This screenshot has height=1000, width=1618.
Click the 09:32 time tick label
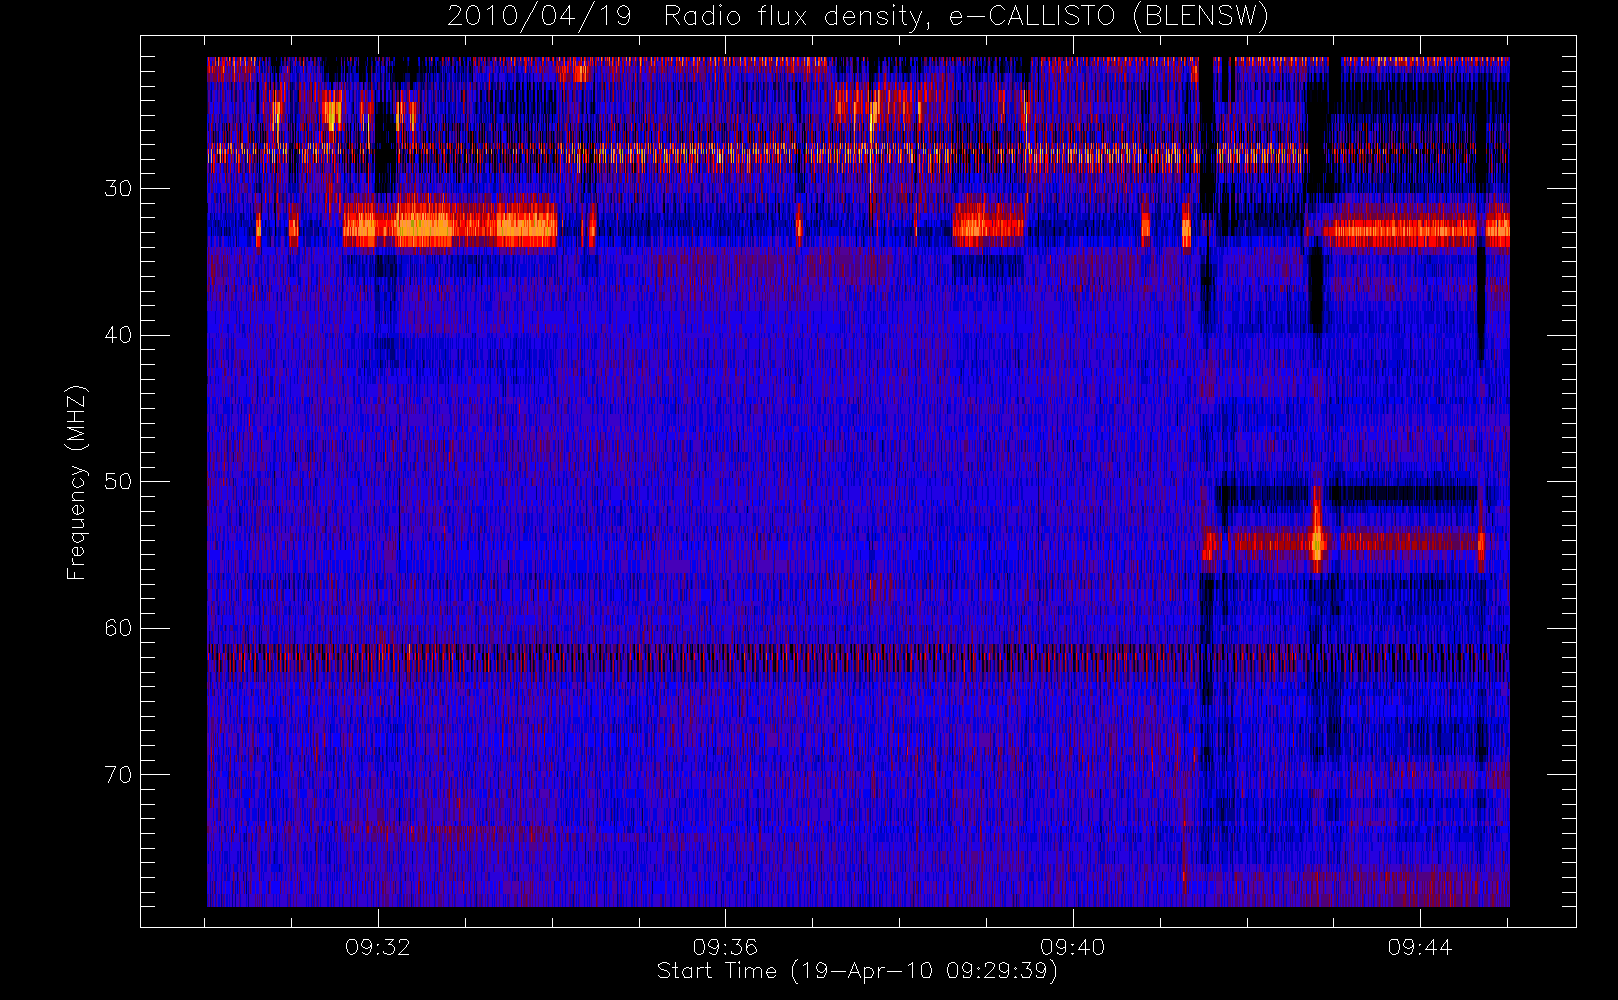[x=378, y=947]
